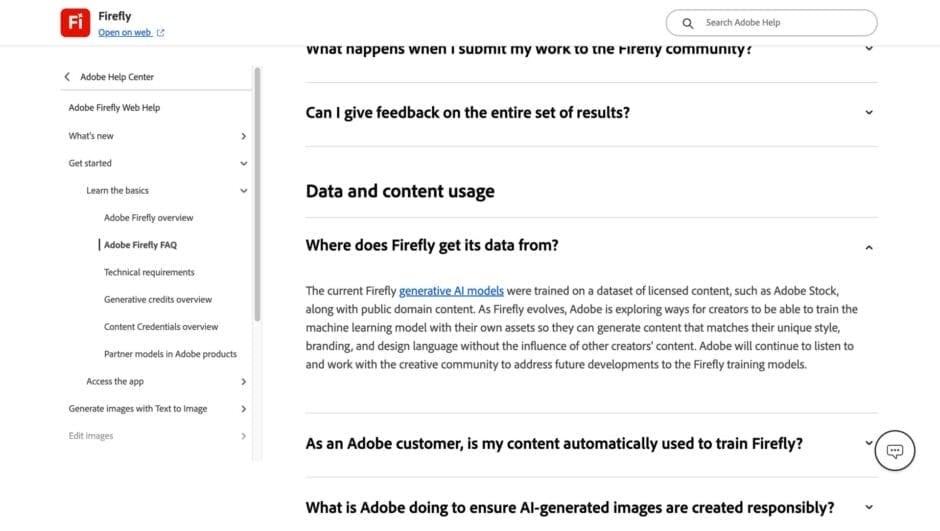Image resolution: width=940 pixels, height=531 pixels.
Task: Expand the What's new sidebar section
Action: coord(243,136)
